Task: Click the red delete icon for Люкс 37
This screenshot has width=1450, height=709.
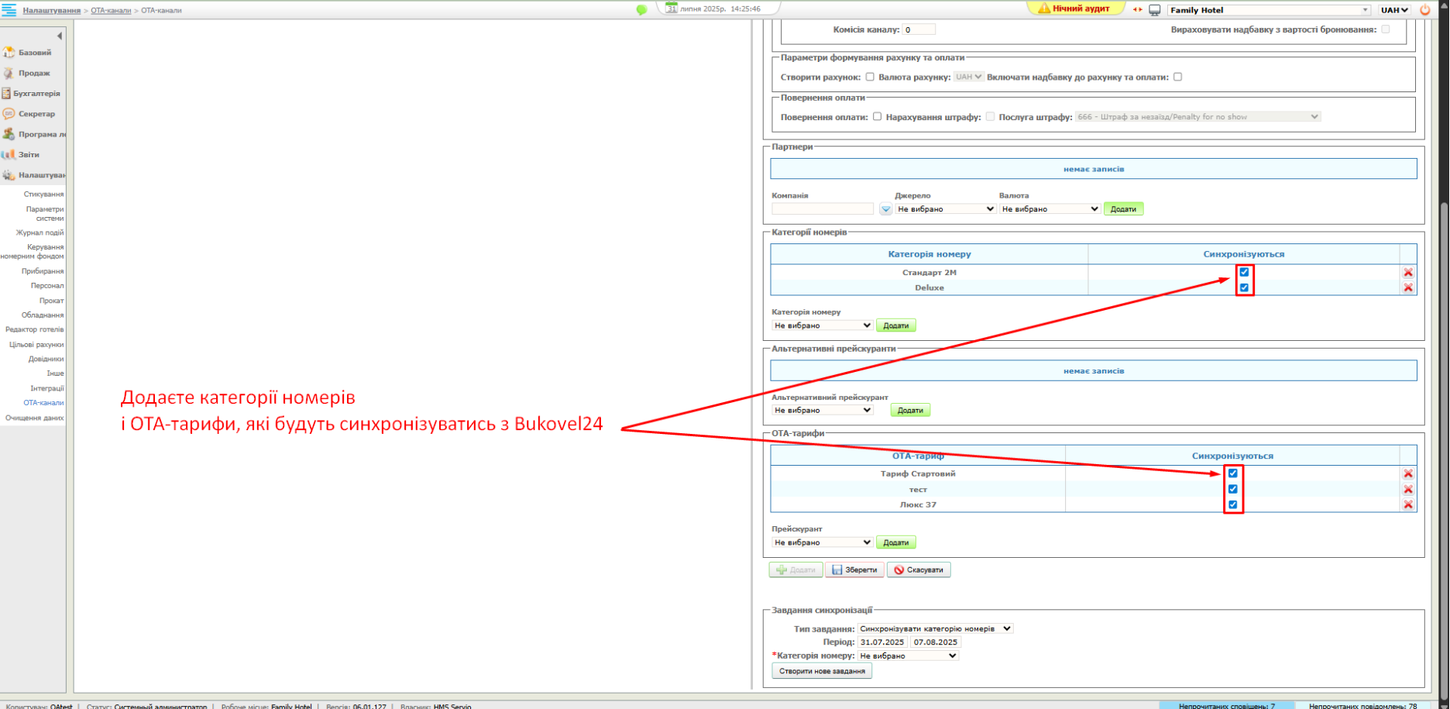Action: click(1408, 504)
